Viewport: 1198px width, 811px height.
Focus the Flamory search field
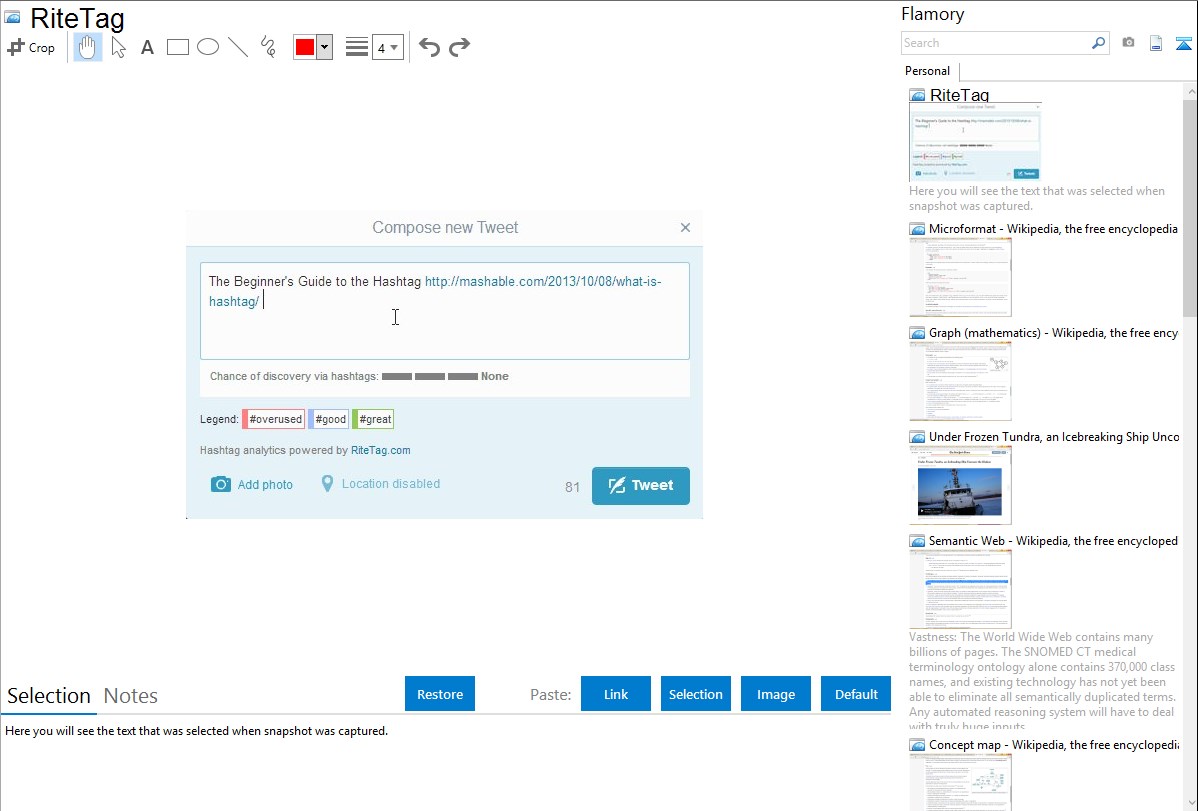[996, 43]
